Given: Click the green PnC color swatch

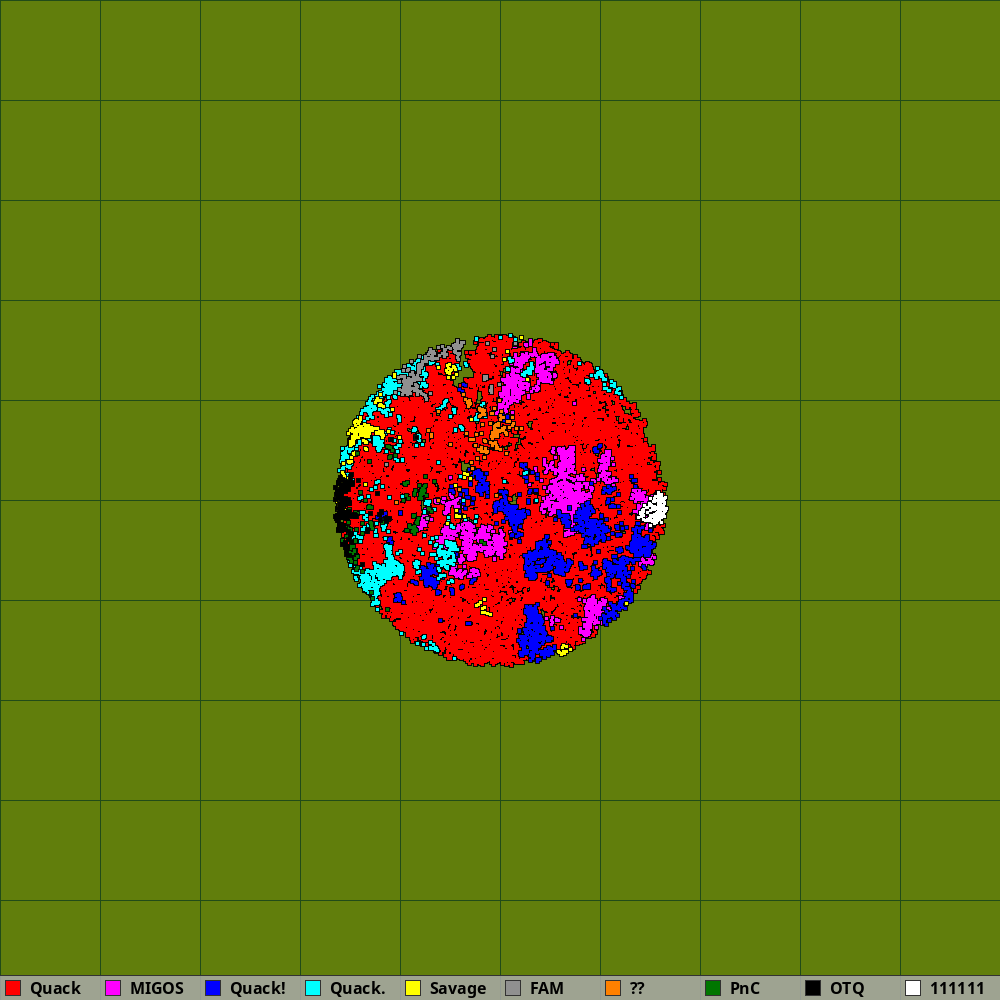Looking at the screenshot, I should 713,988.
